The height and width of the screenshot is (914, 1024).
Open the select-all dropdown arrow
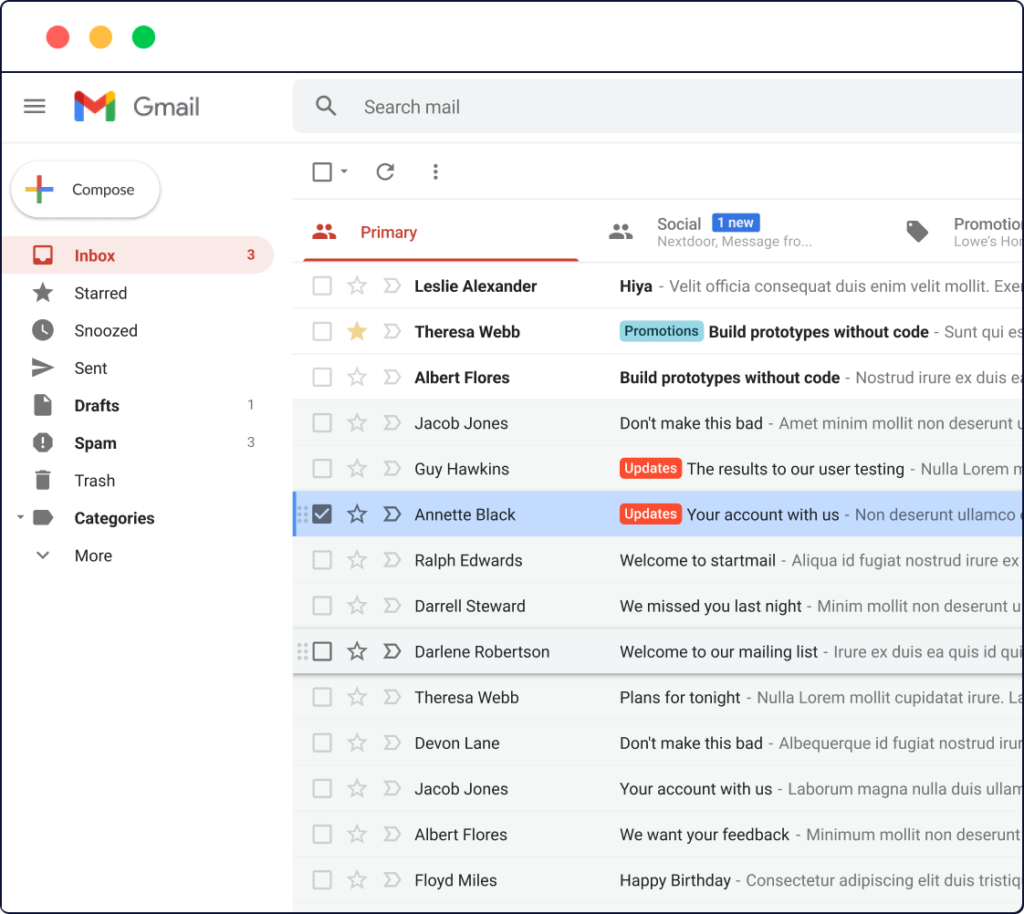point(344,172)
